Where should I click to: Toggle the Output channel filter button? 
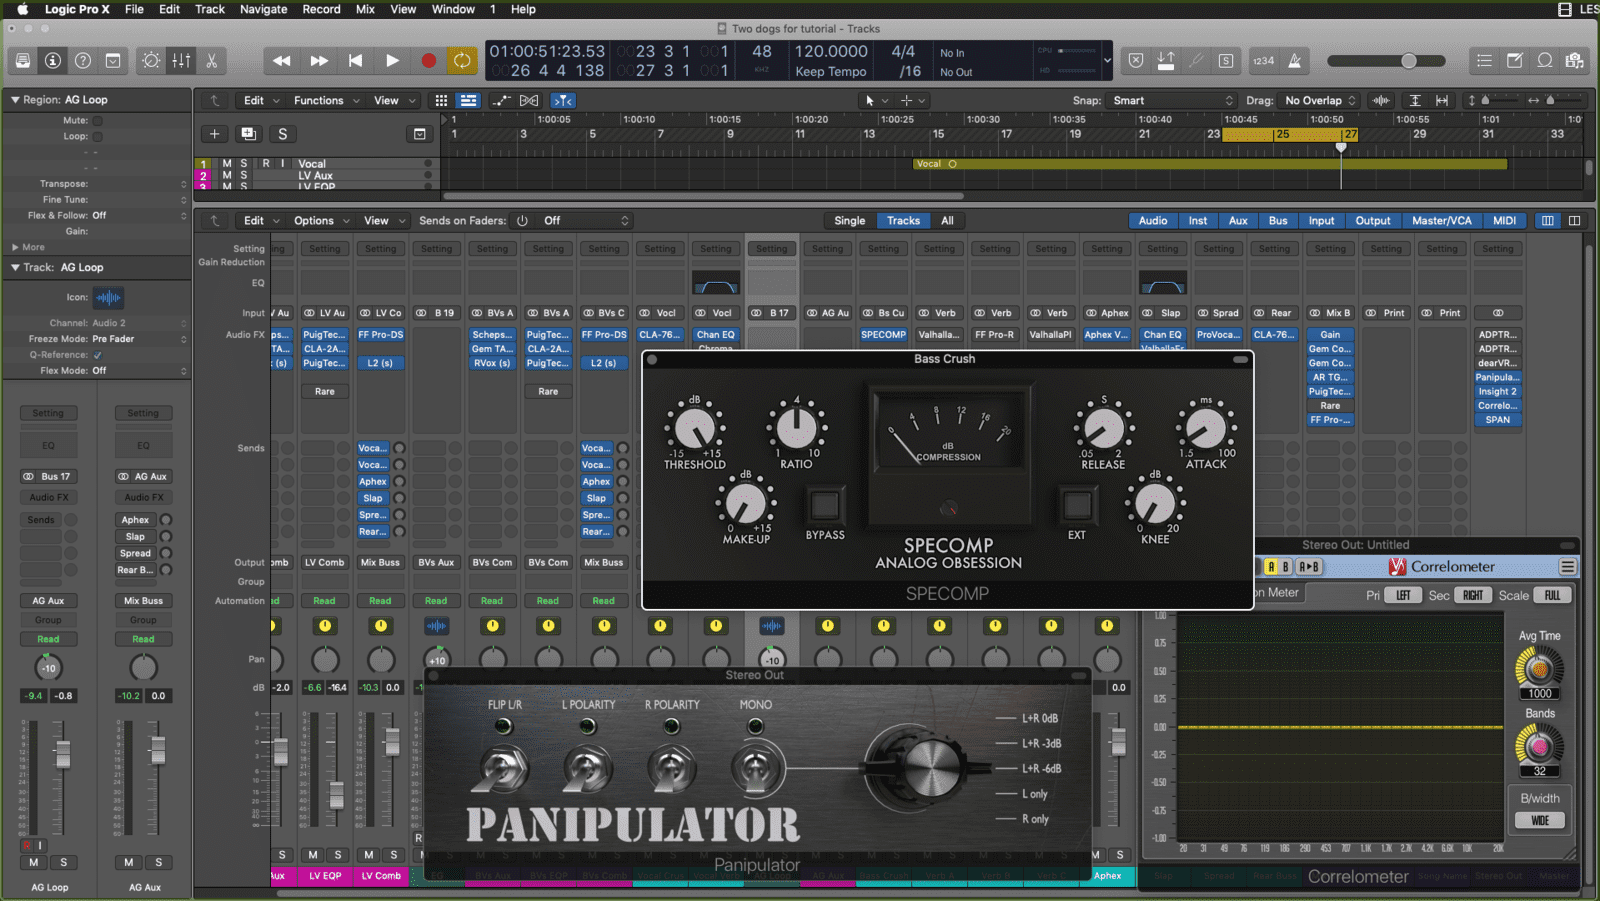click(1372, 221)
